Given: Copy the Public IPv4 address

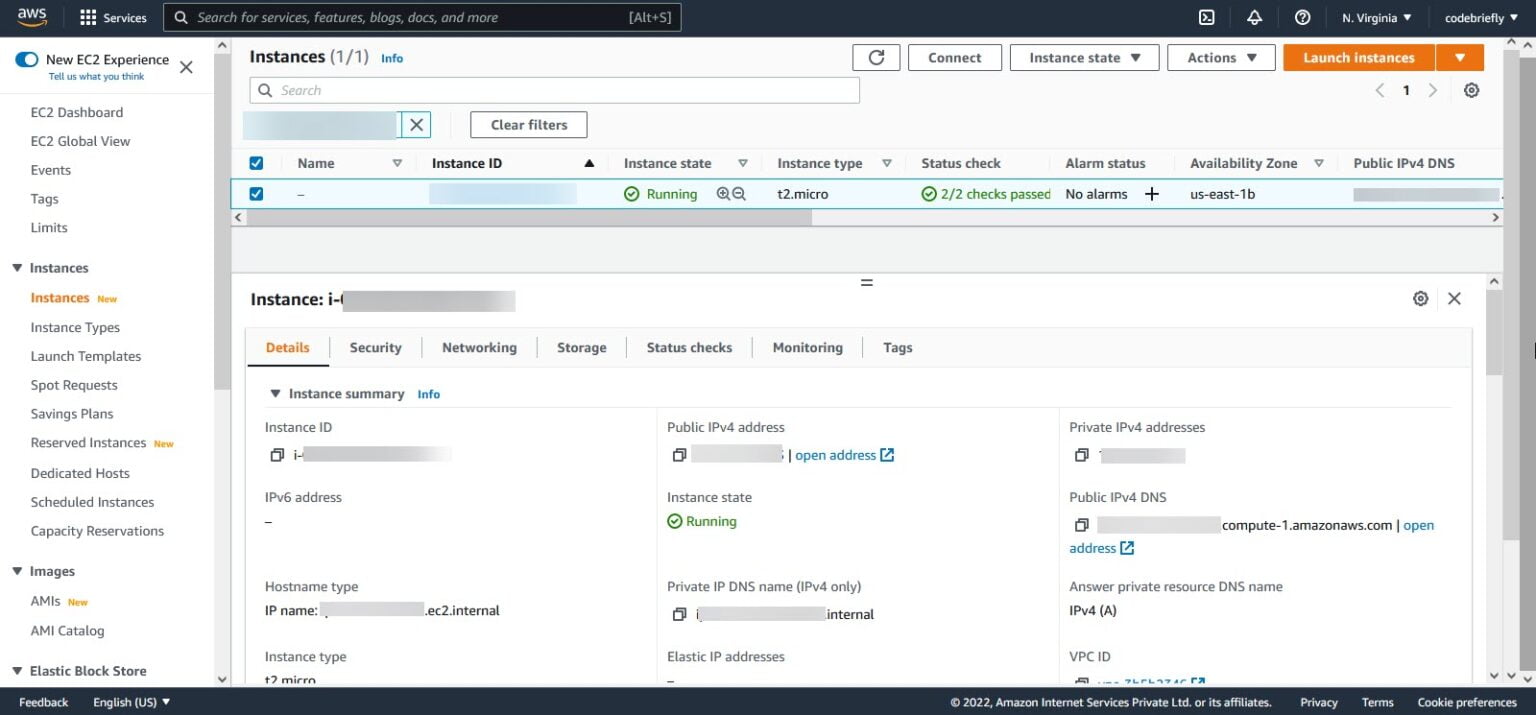Looking at the screenshot, I should (x=680, y=455).
